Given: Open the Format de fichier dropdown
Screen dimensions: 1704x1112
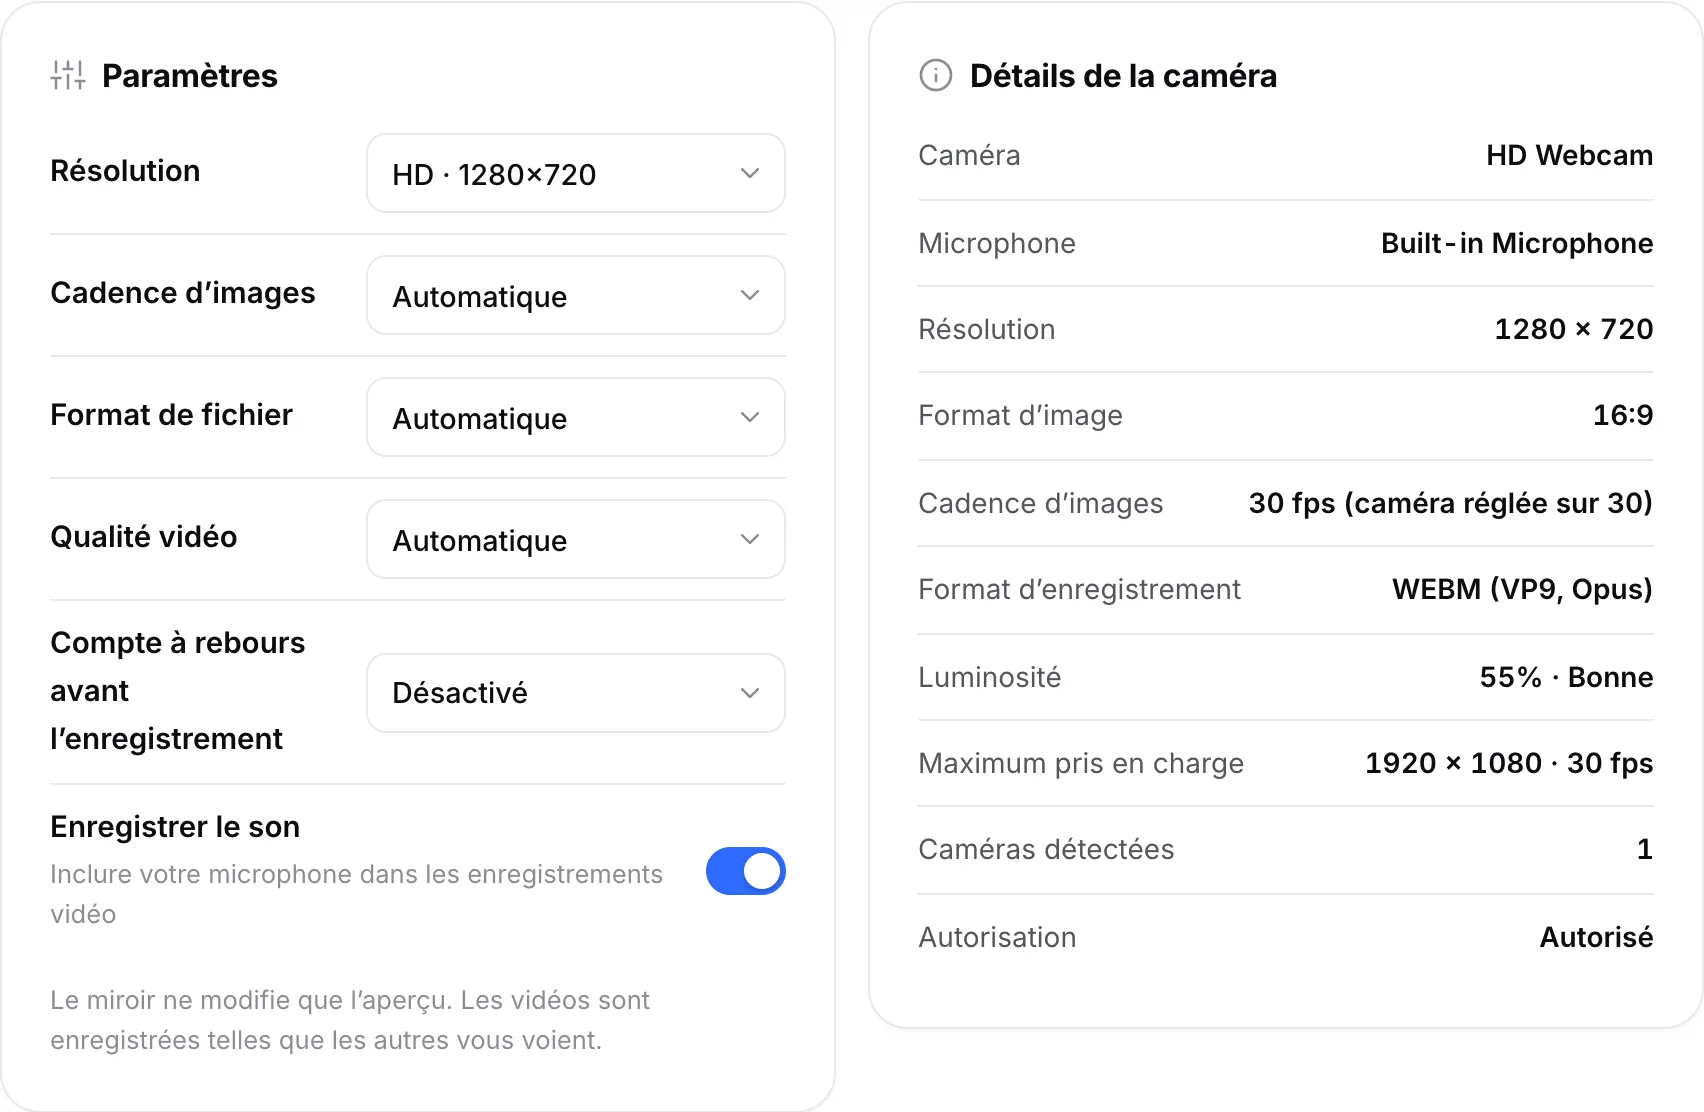Looking at the screenshot, I should (576, 417).
